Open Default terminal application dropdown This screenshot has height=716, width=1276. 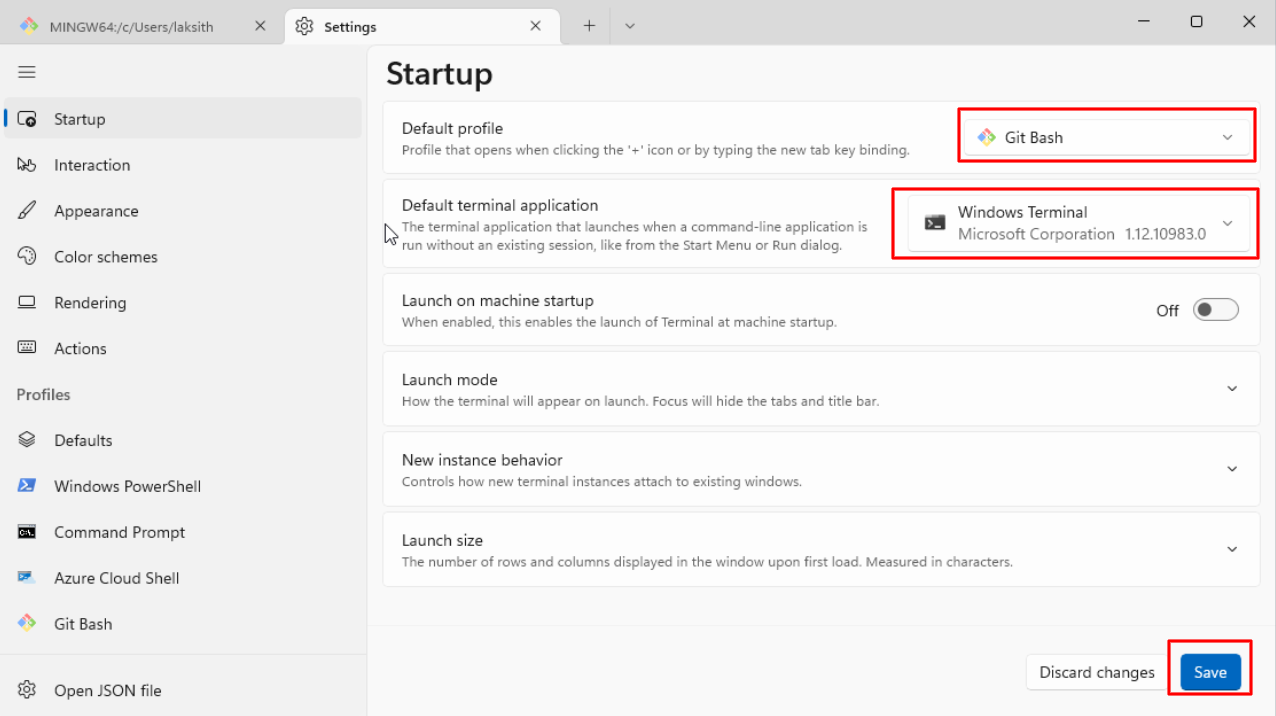(x=1078, y=223)
